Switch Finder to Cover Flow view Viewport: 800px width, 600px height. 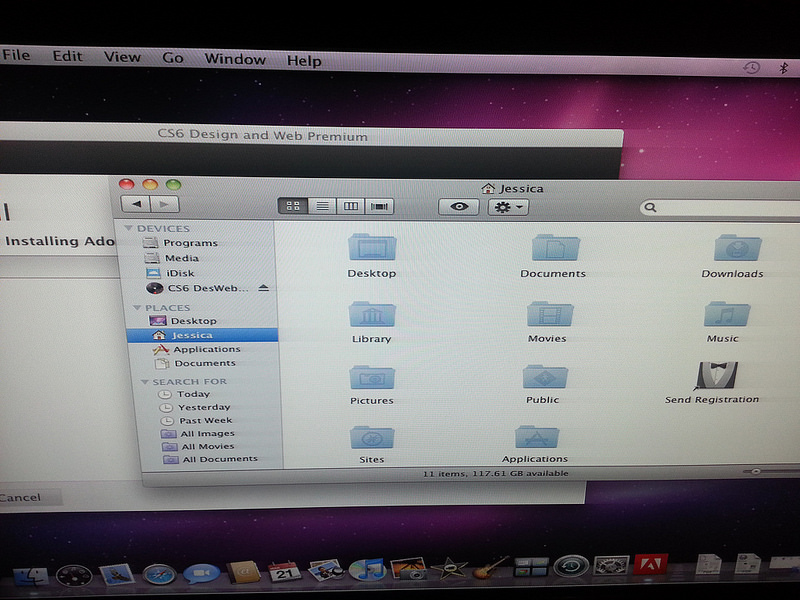[x=379, y=206]
